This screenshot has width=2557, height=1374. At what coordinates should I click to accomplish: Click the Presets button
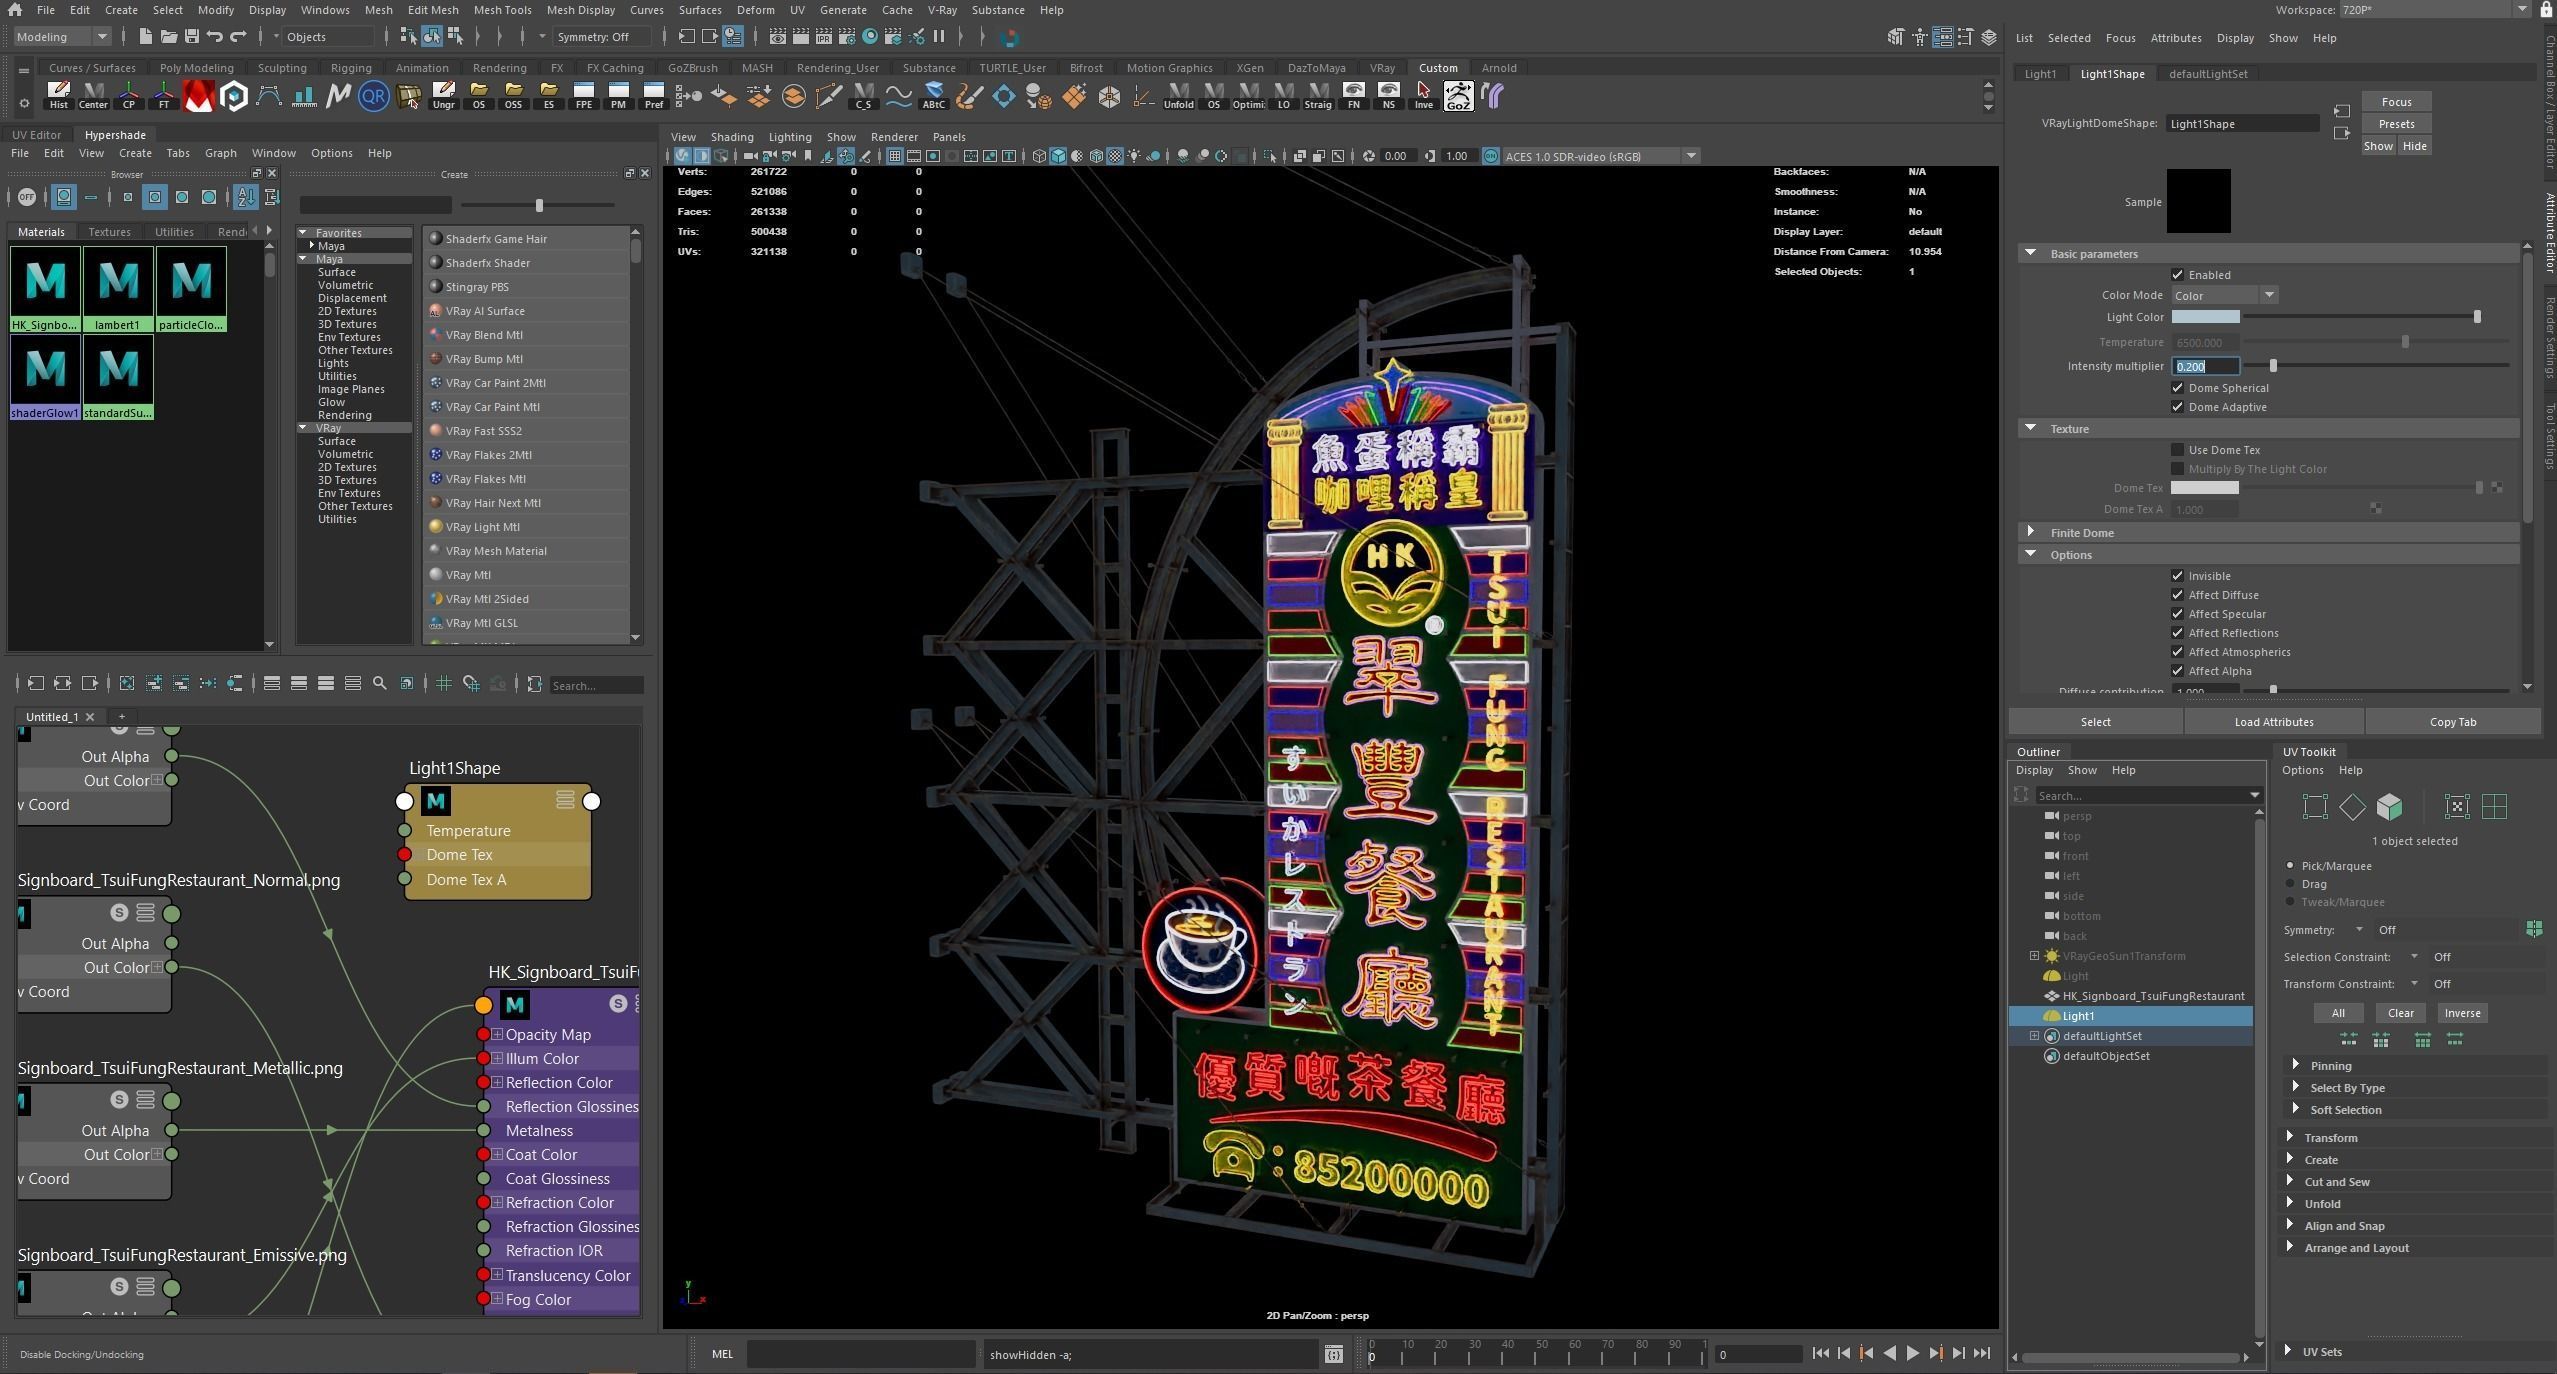pyautogui.click(x=2396, y=124)
